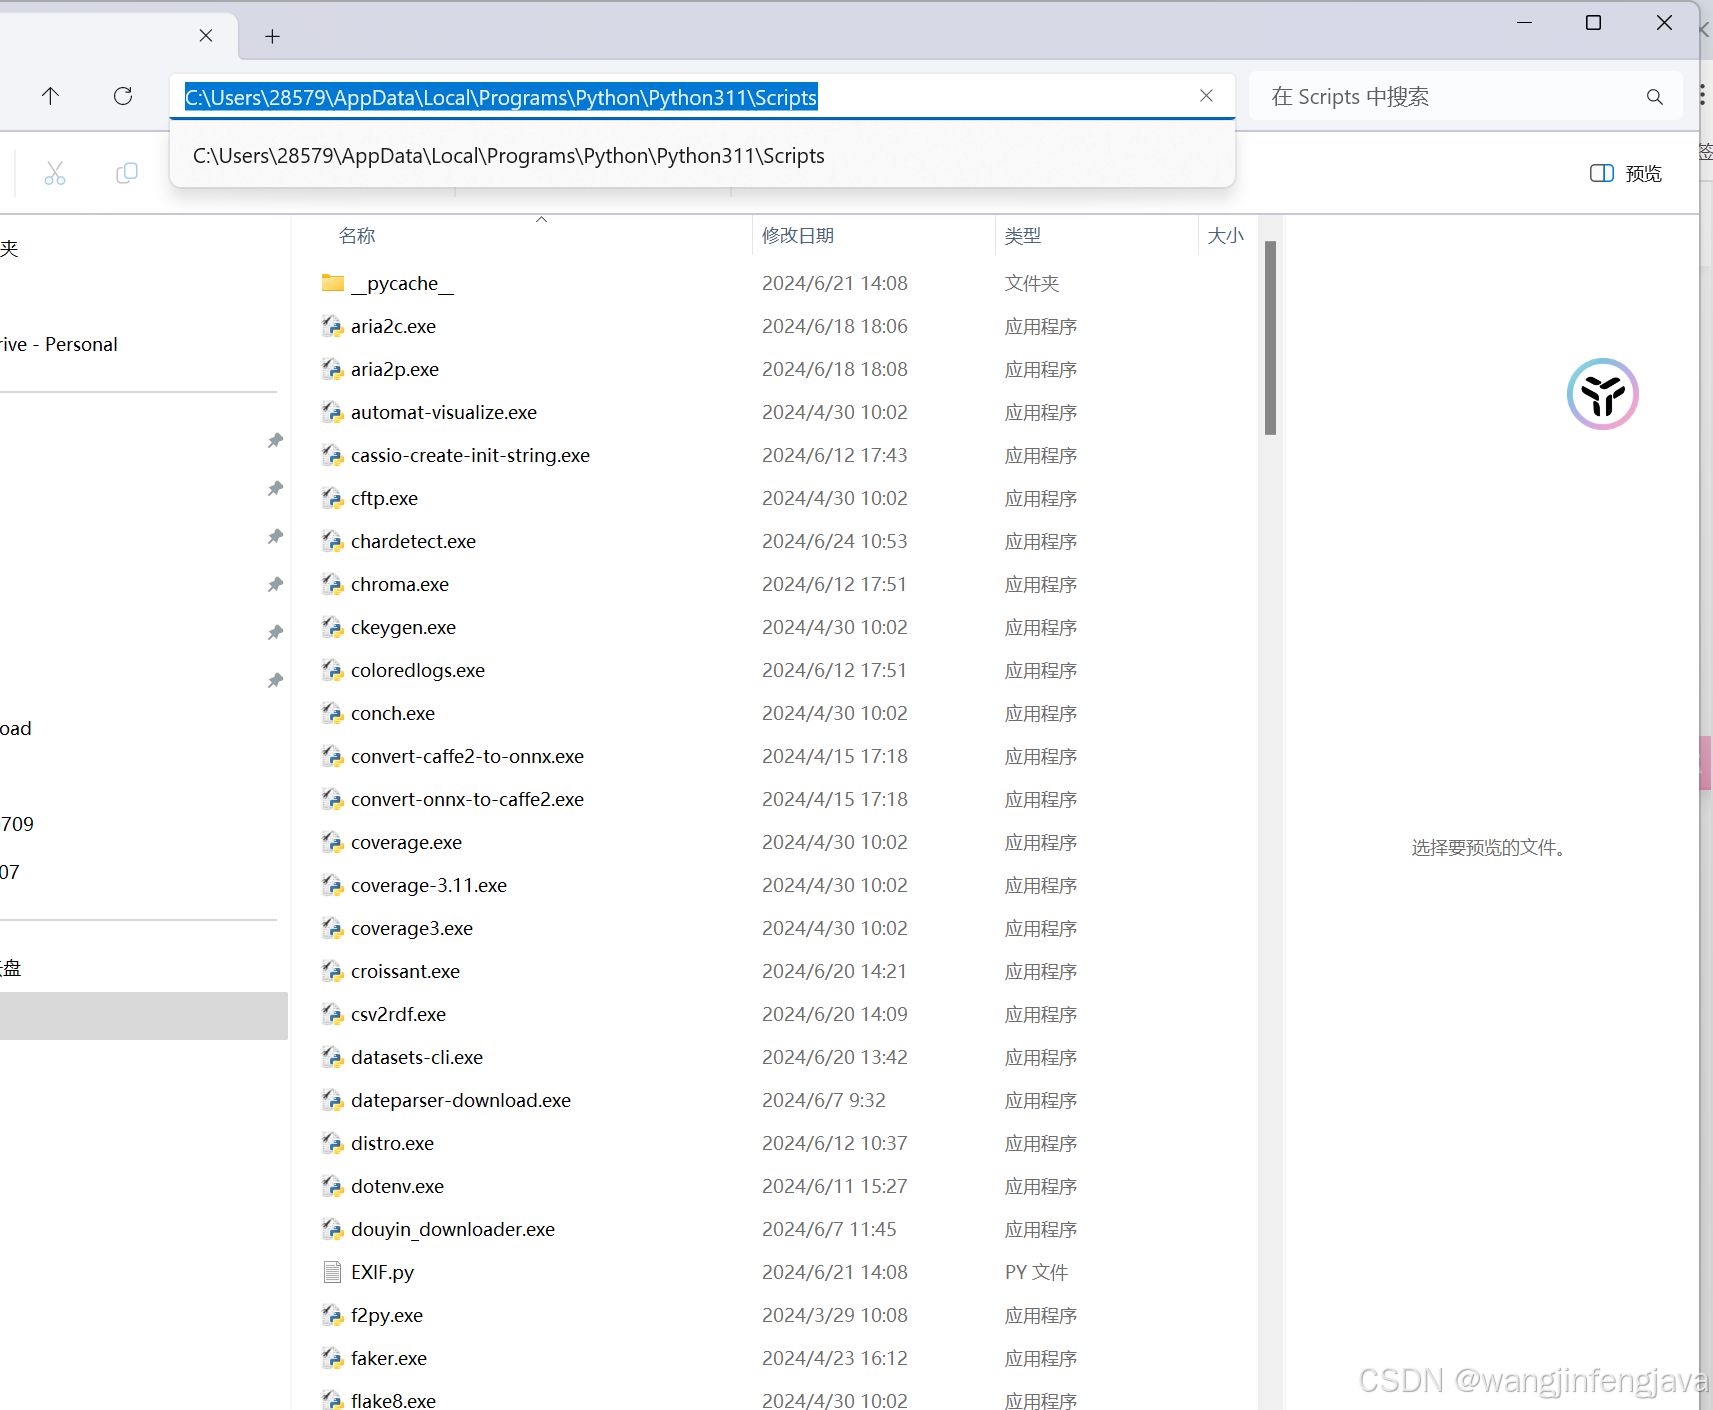The image size is (1713, 1410).
Task: Sort by the 类型 column header
Action: tap(1023, 236)
